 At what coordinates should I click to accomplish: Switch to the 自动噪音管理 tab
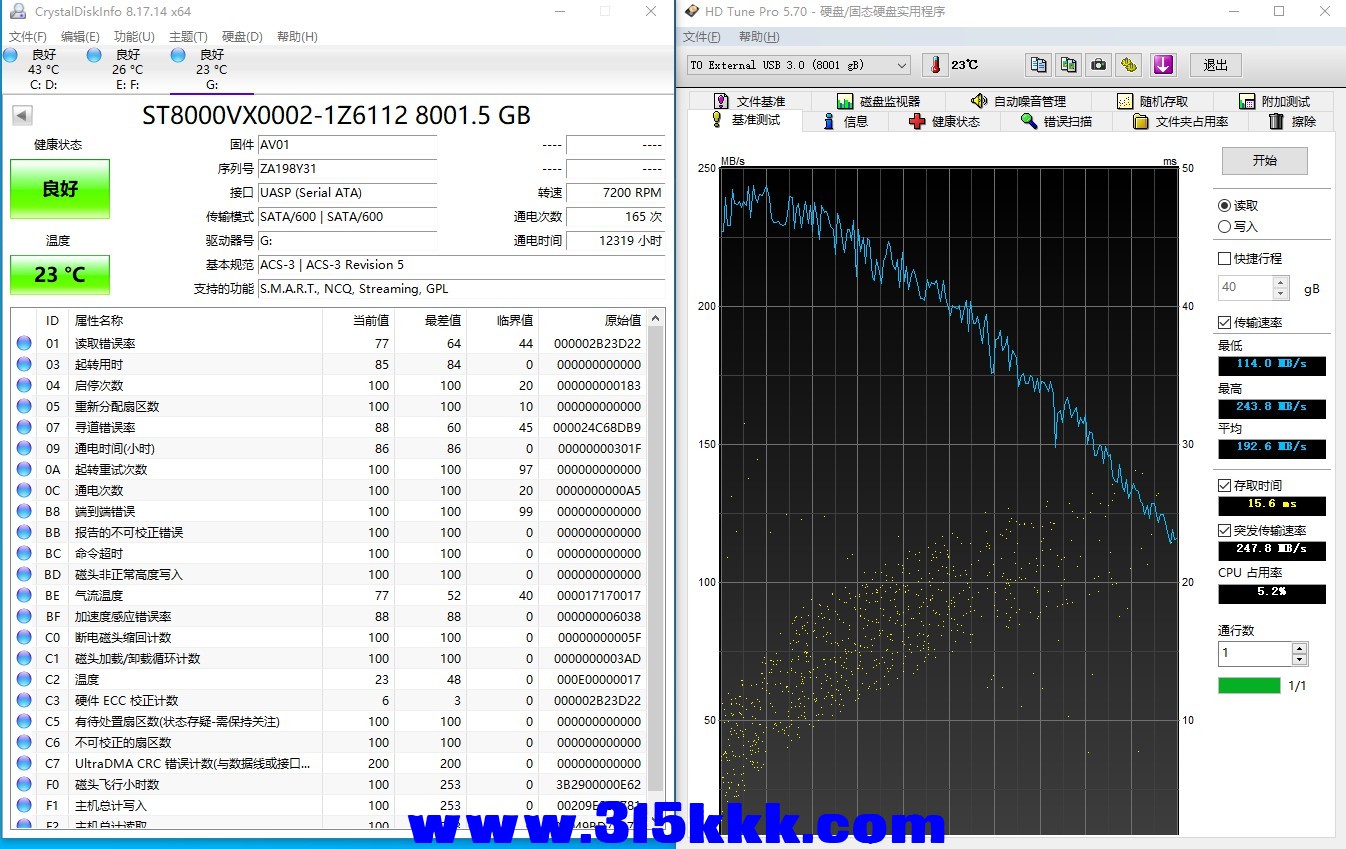(1018, 101)
